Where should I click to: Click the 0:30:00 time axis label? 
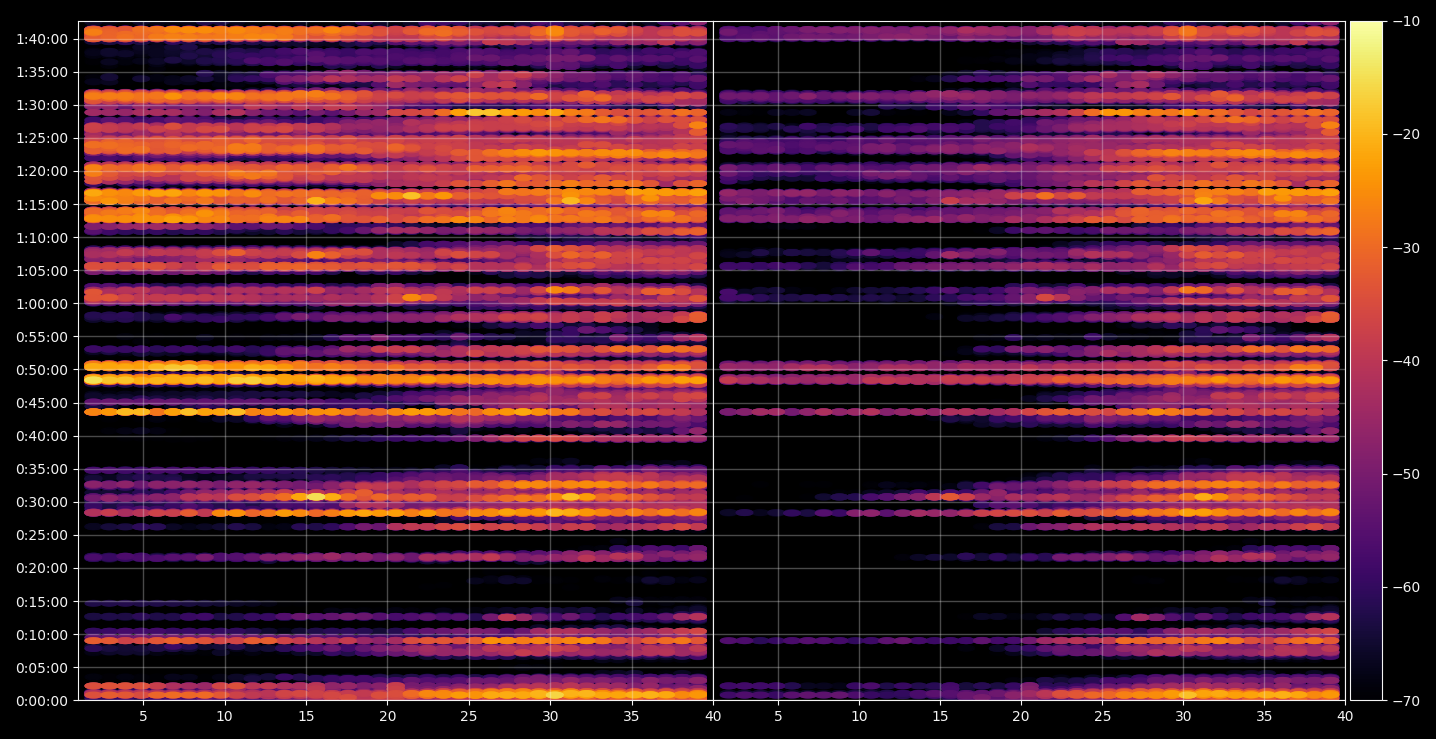[42, 502]
